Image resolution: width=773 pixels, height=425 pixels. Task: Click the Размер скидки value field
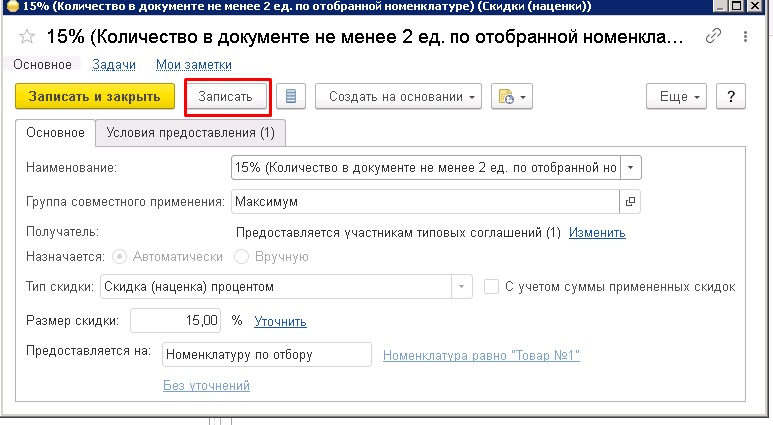click(x=176, y=320)
